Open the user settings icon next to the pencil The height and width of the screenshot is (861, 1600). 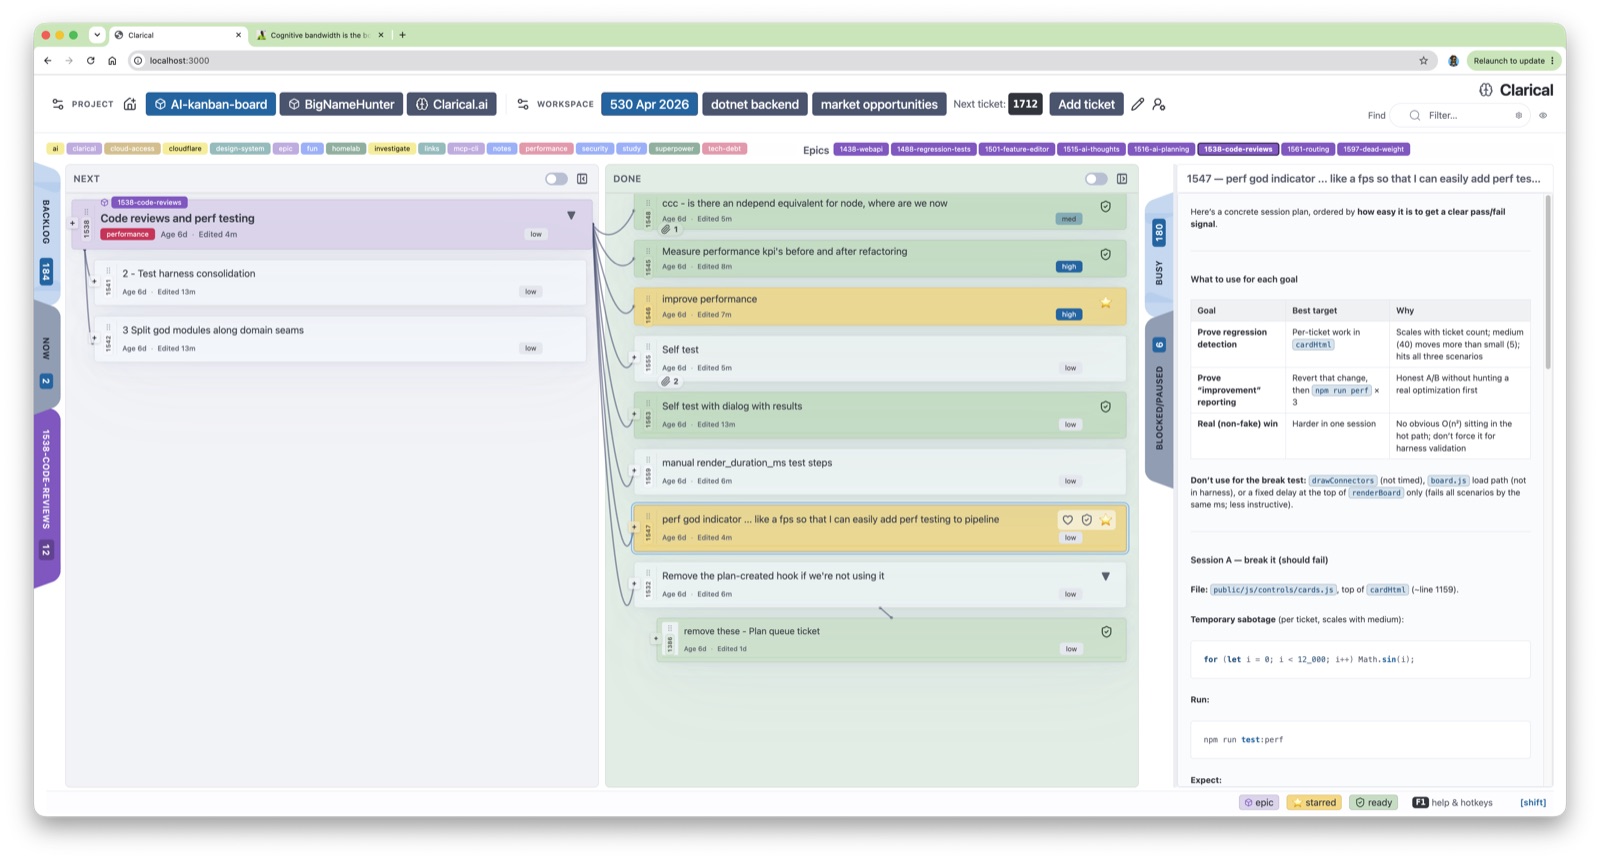pos(1159,104)
